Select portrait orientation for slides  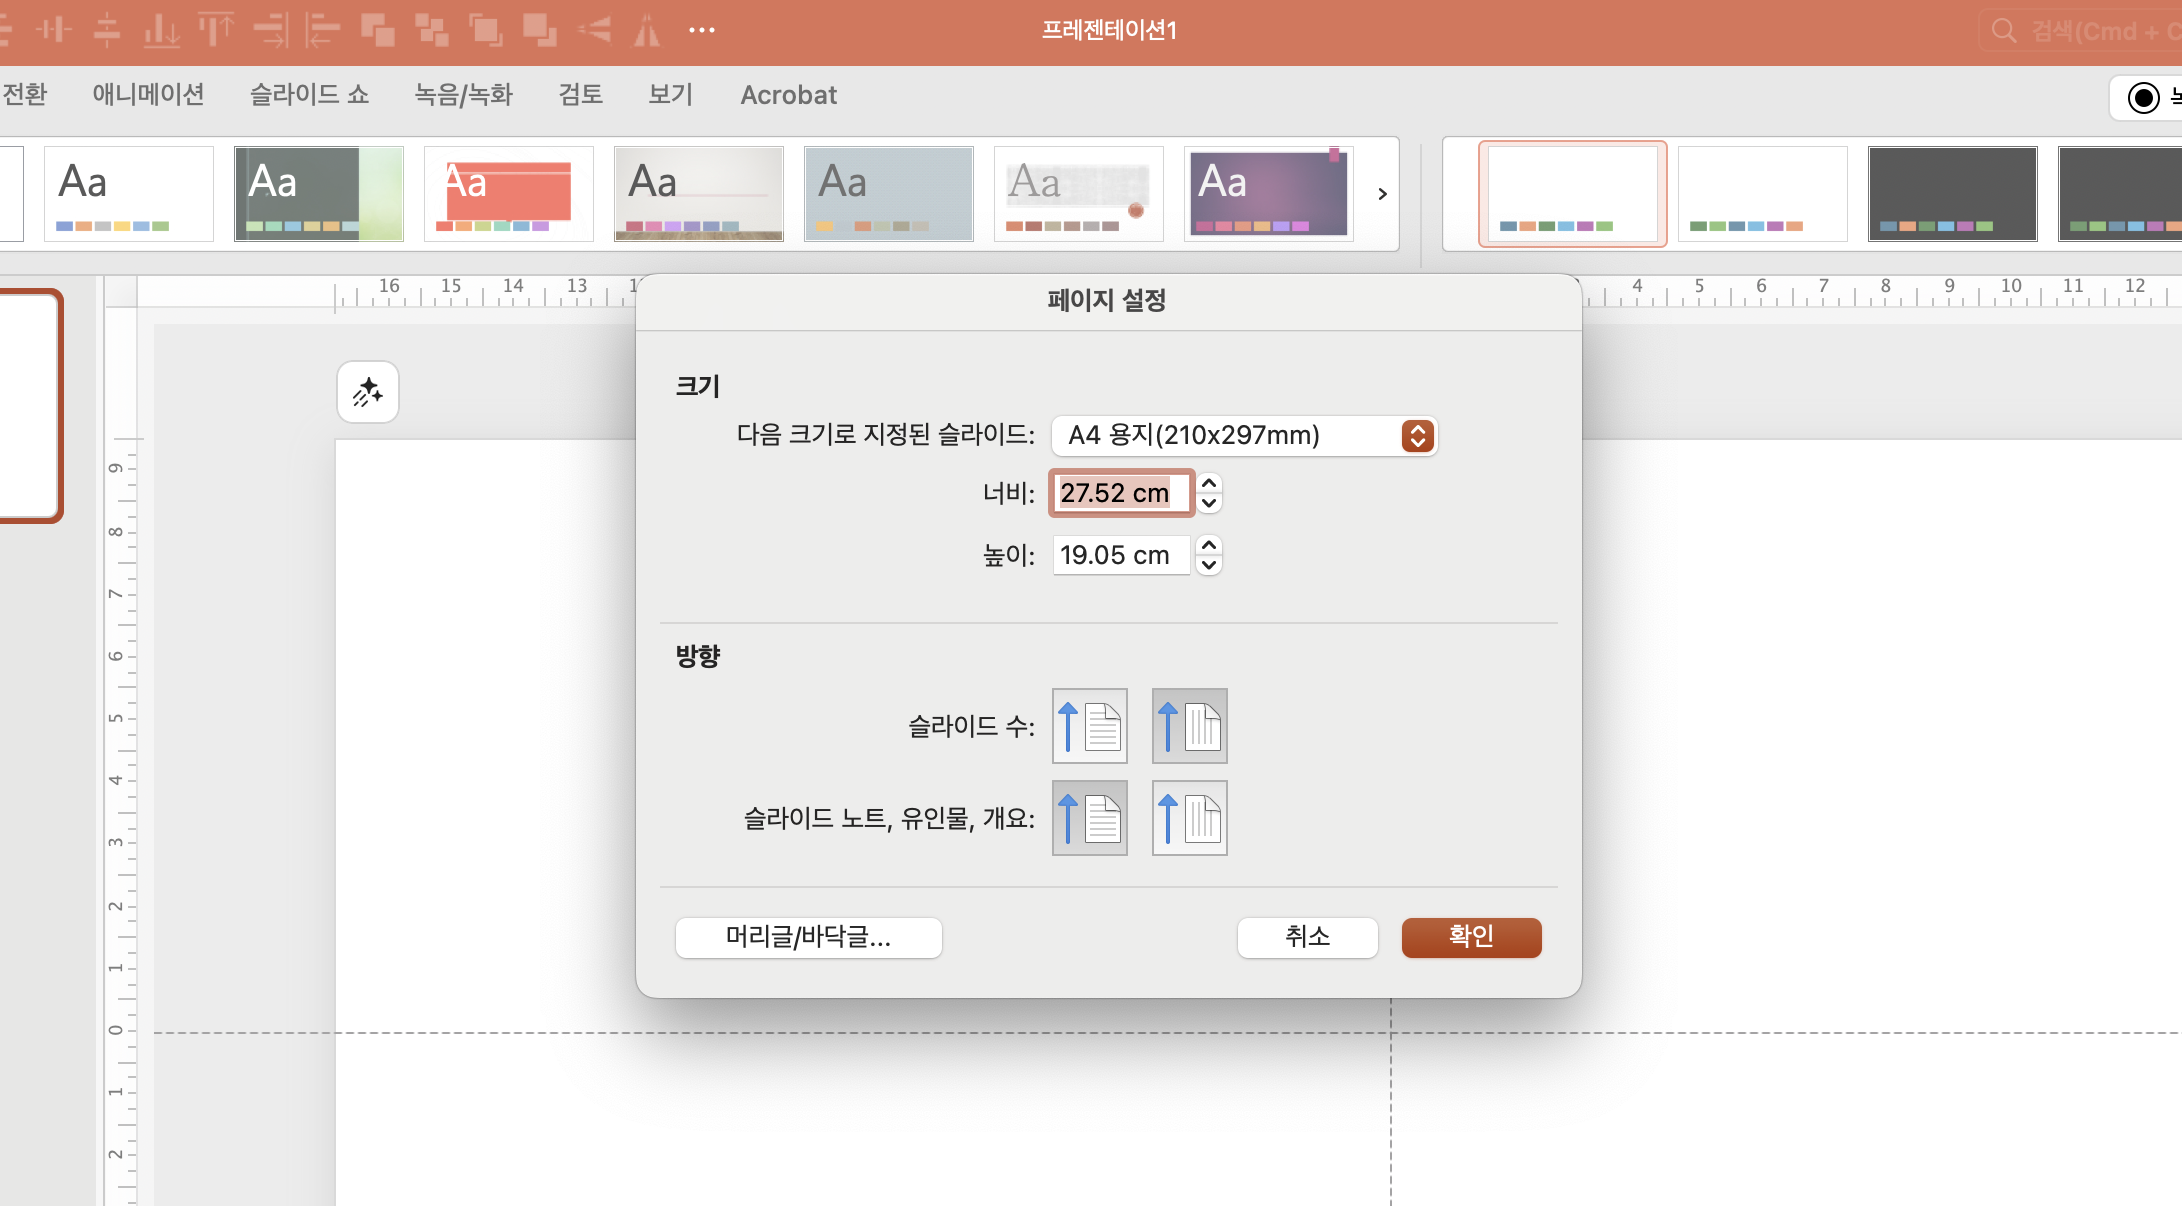tap(1089, 726)
